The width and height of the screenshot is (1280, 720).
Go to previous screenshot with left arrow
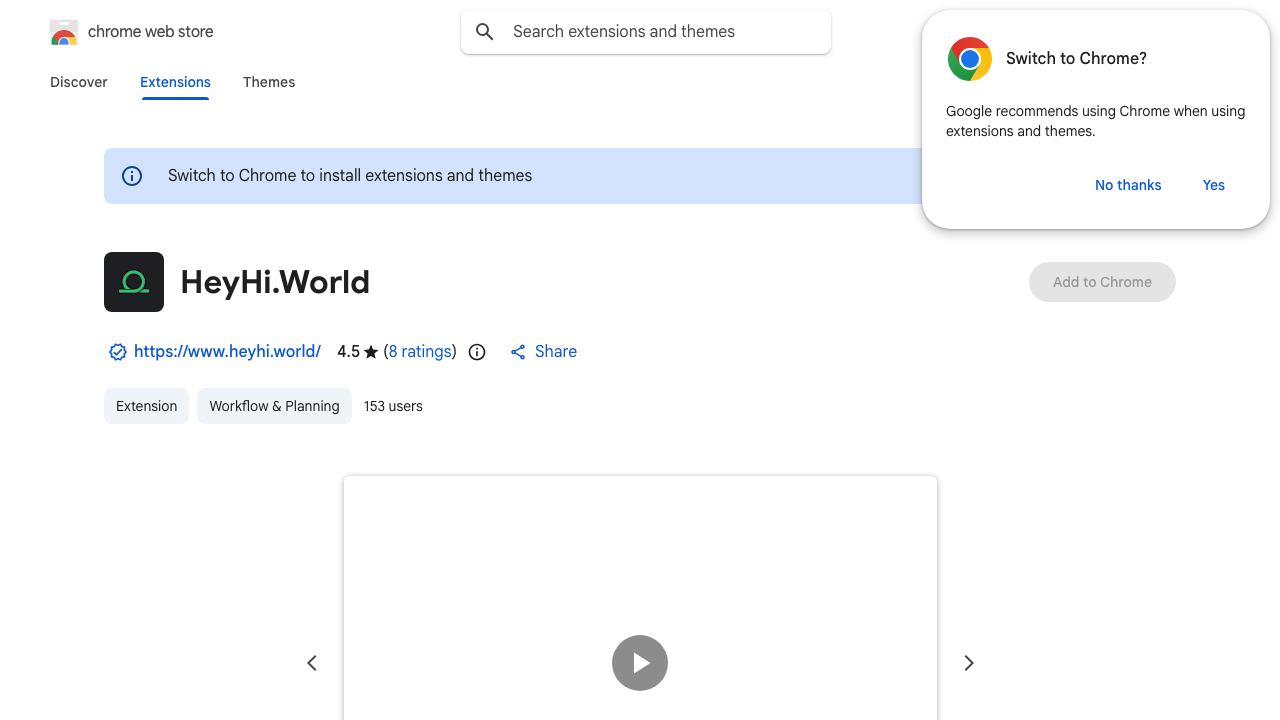312,663
